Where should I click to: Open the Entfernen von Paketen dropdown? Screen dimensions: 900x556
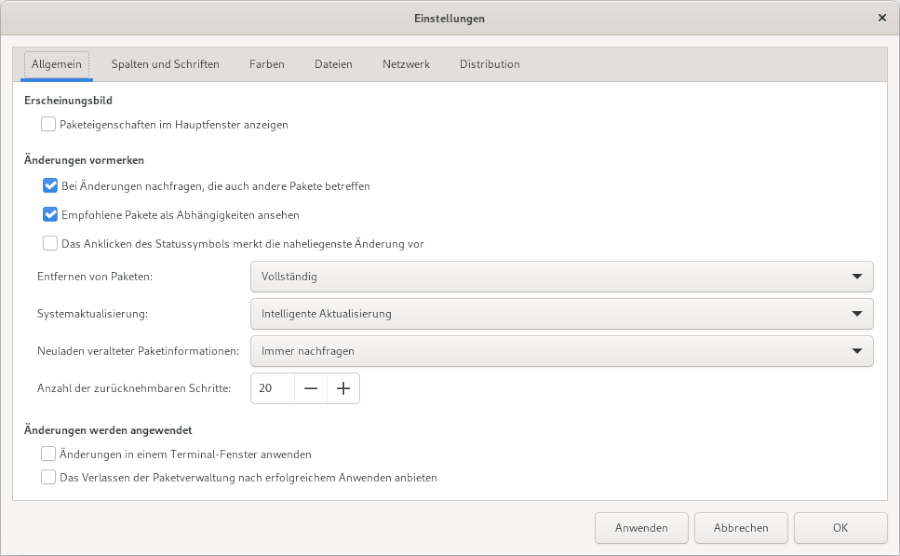click(x=560, y=276)
